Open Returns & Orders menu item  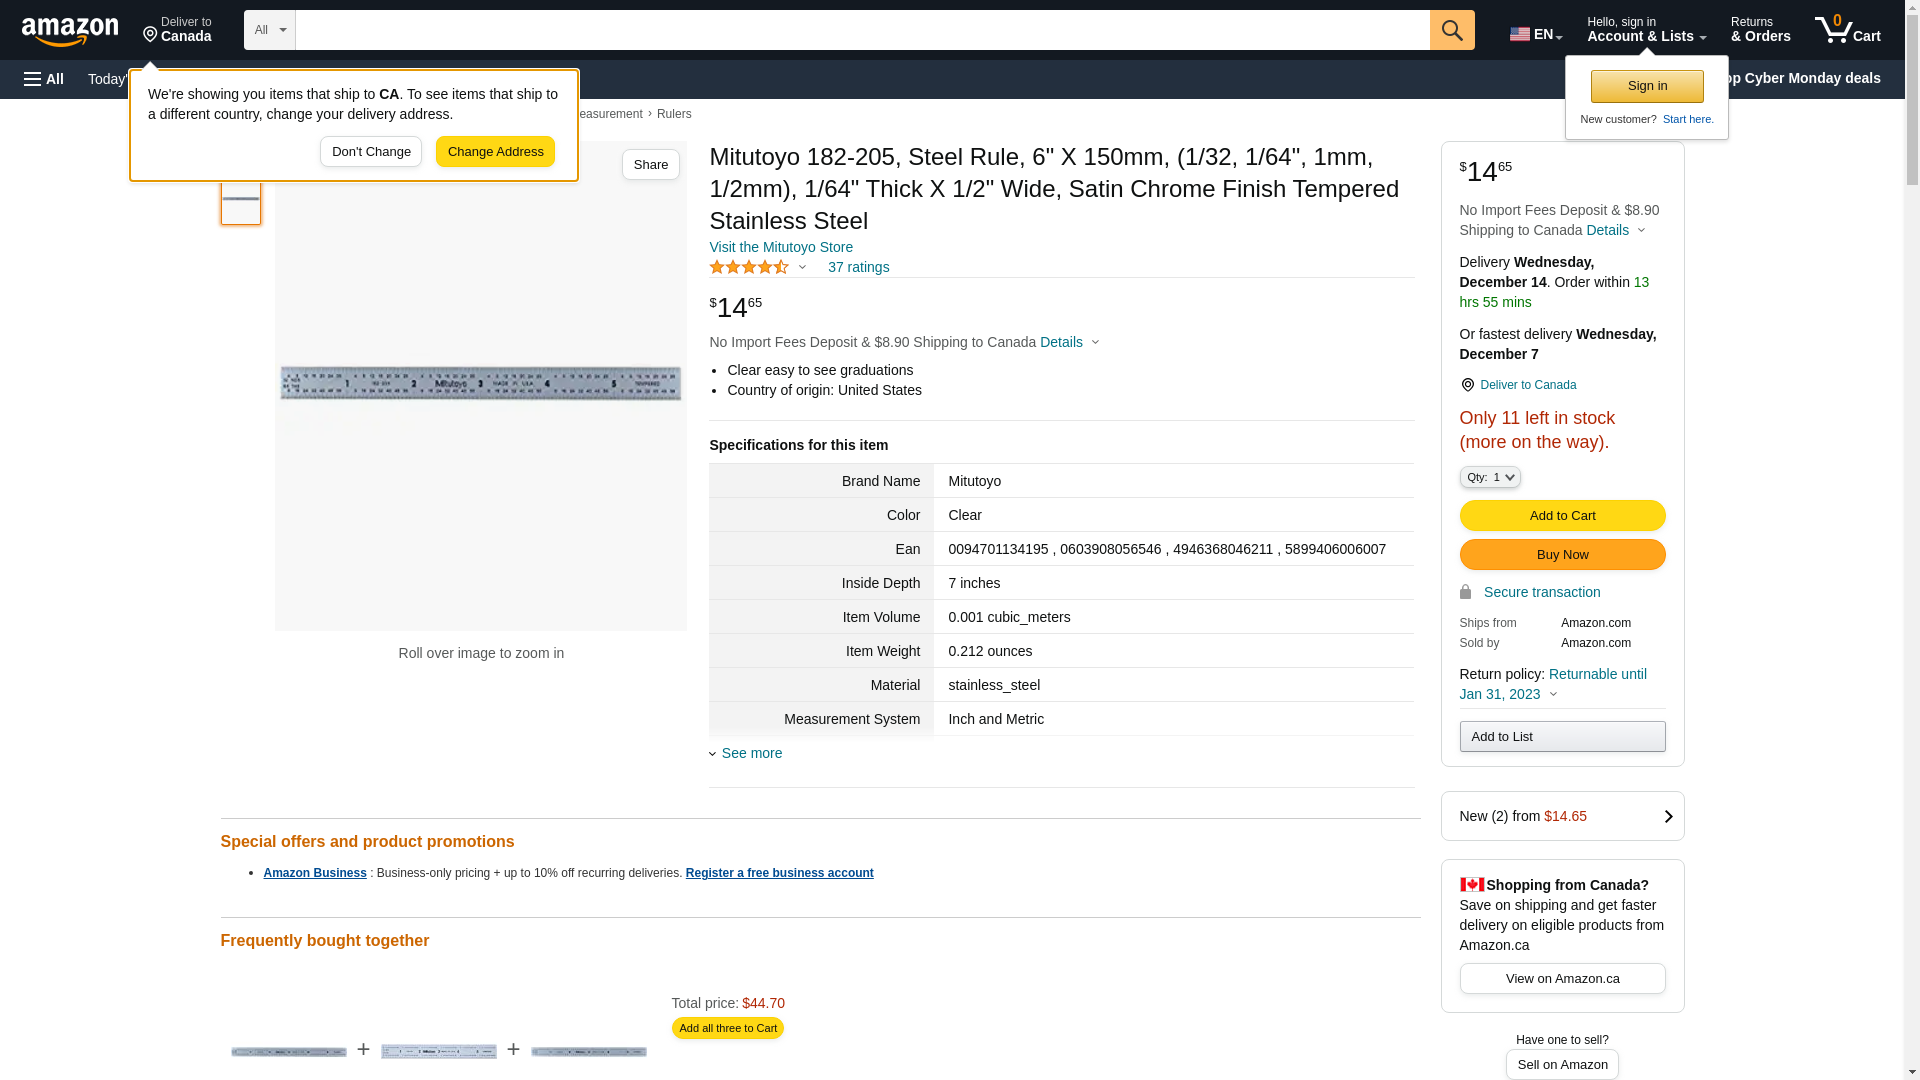1760,30
